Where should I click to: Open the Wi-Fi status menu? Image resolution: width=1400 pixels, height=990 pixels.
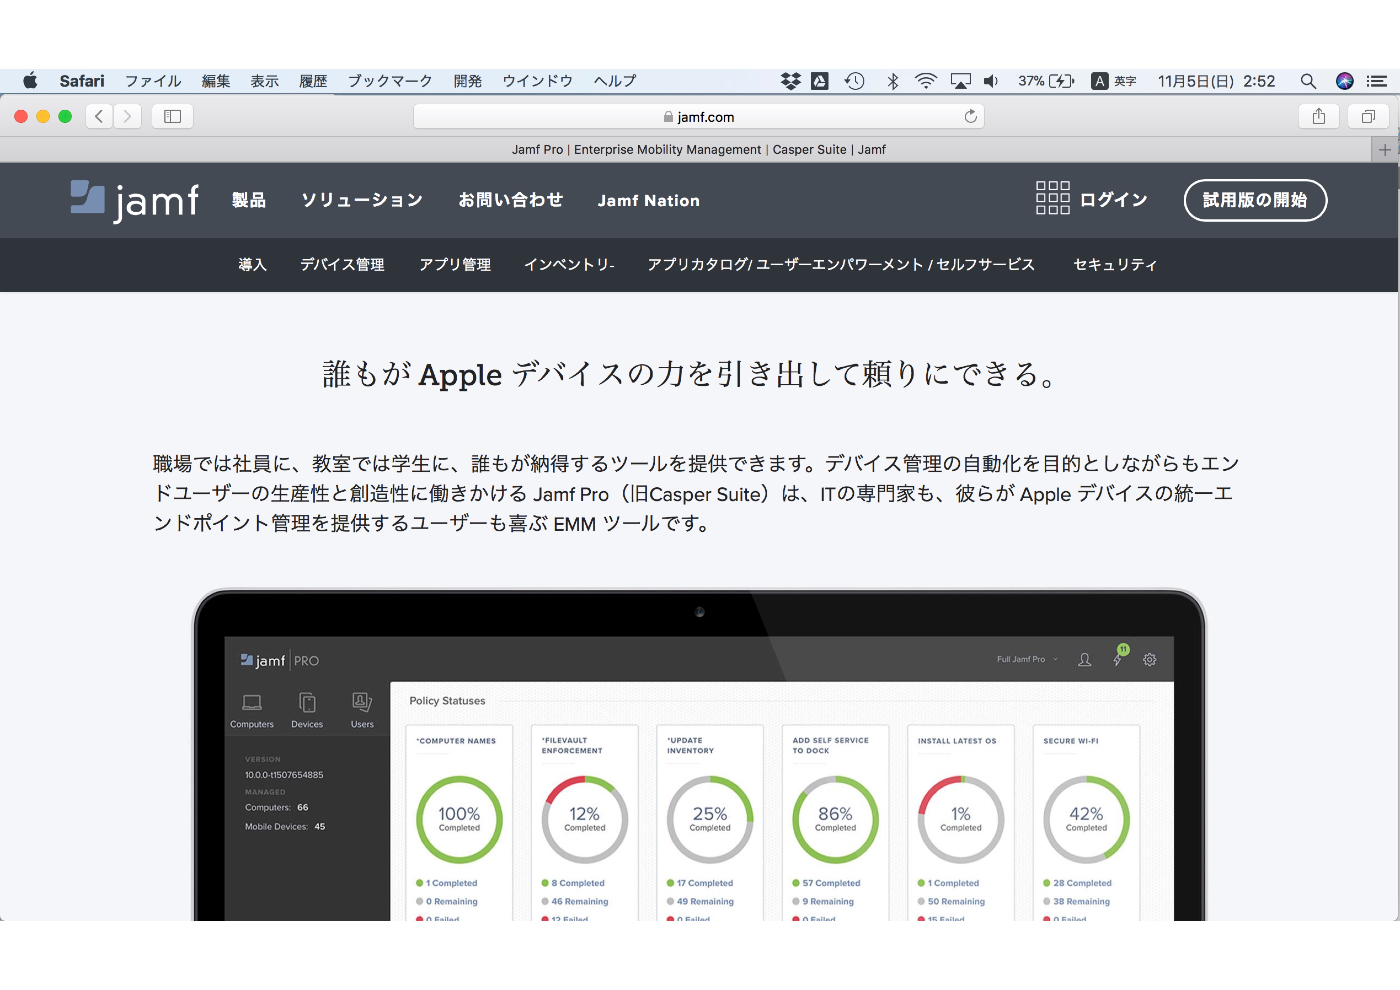(x=926, y=81)
